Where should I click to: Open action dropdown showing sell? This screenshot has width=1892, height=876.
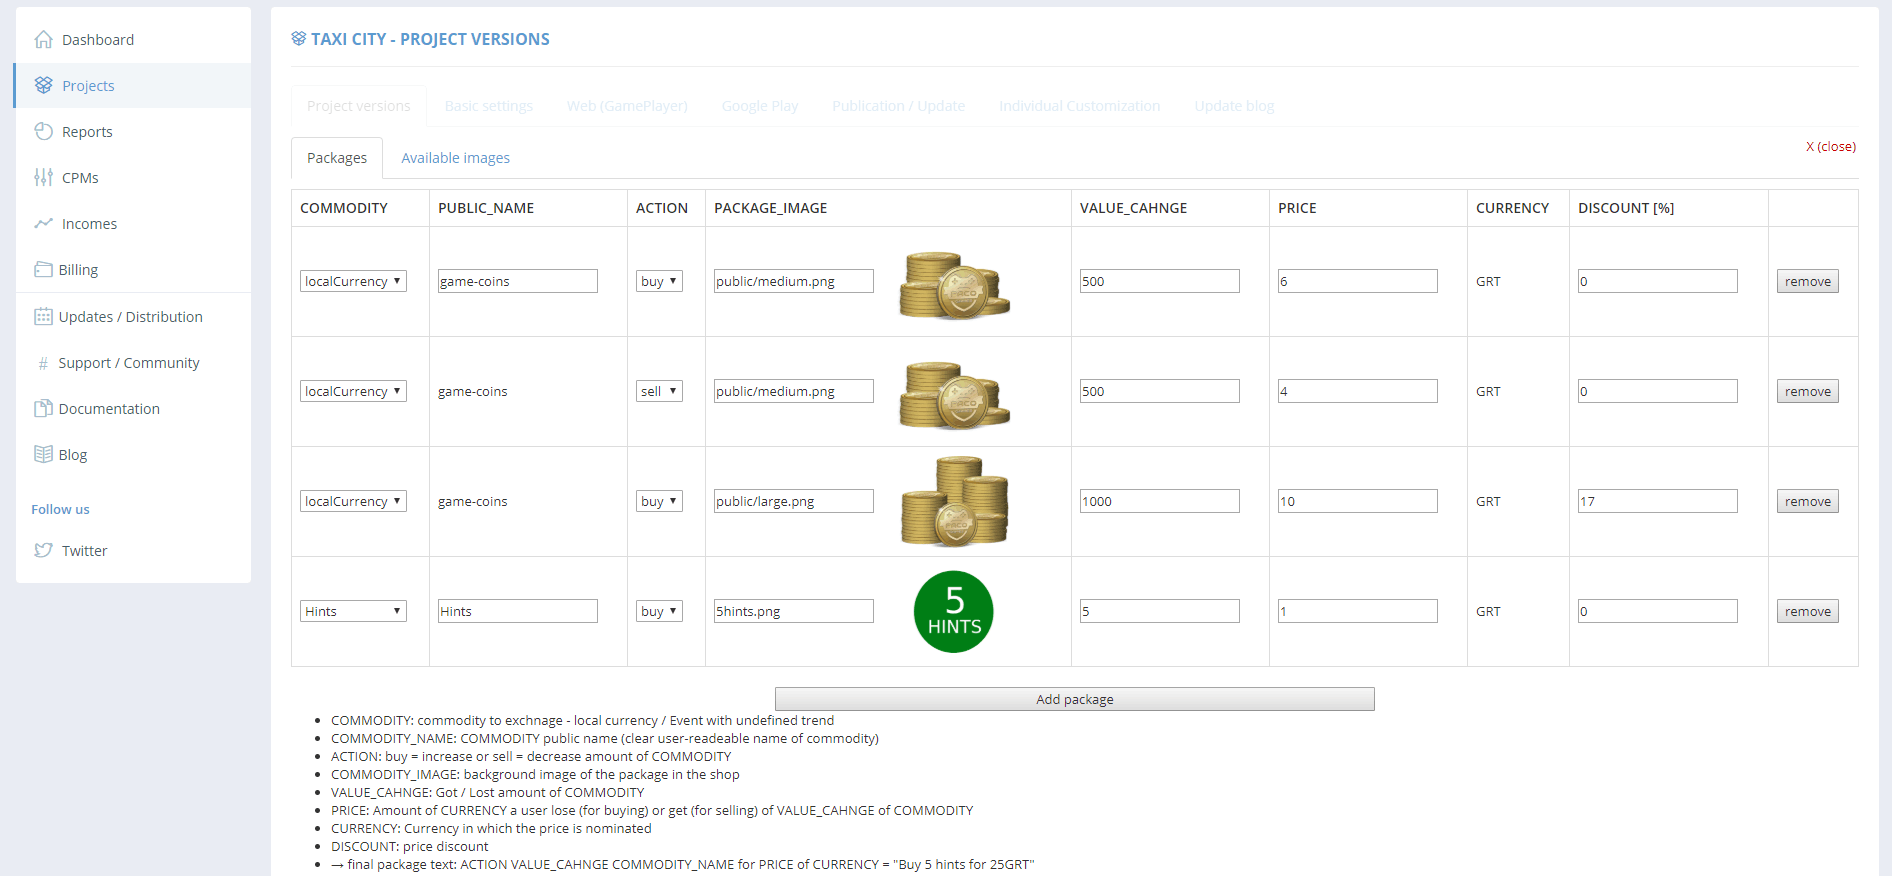point(659,391)
